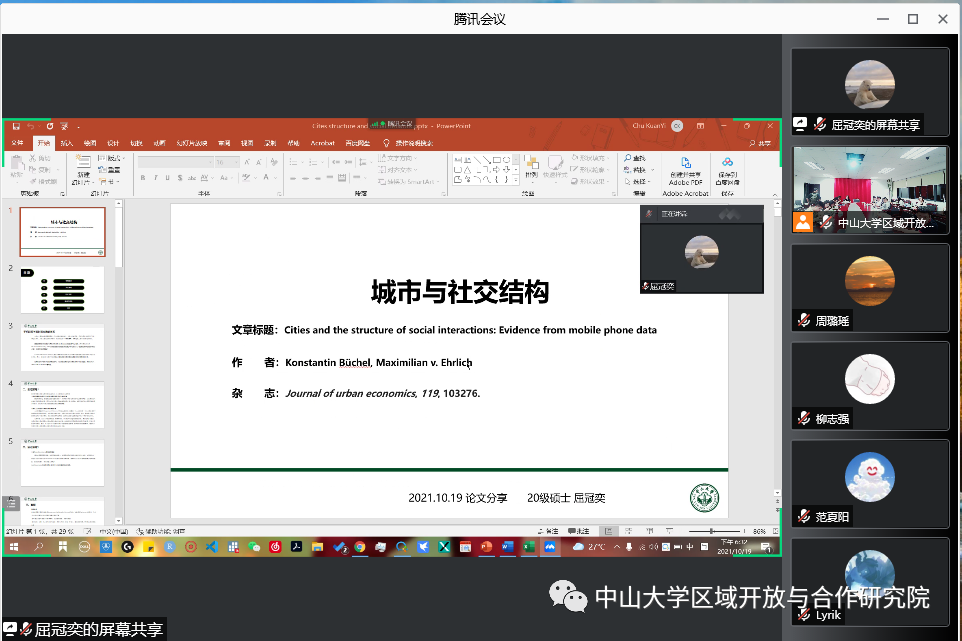This screenshot has height=641, width=962.
Task: Adjust the zoom slider in the status bar
Action: 711,531
